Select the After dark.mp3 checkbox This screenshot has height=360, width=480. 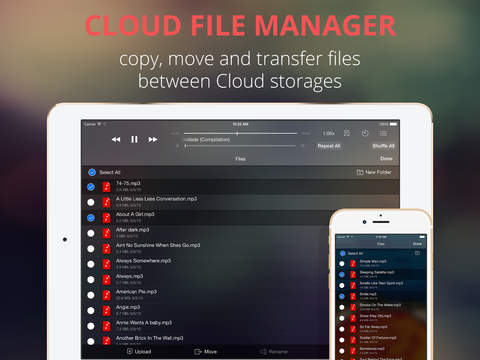[x=91, y=233]
